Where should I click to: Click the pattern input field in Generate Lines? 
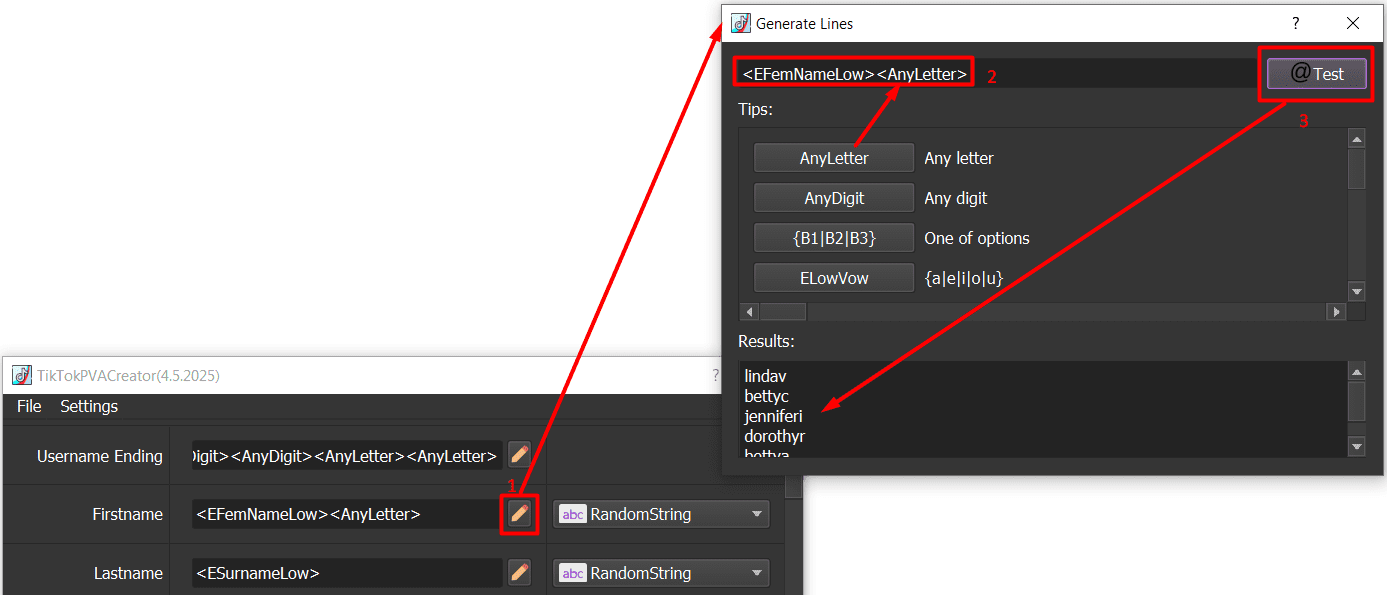(998, 73)
